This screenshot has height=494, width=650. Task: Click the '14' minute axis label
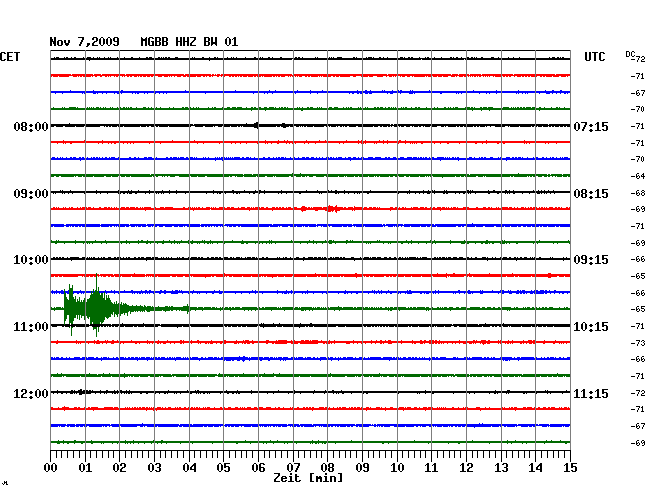click(535, 467)
